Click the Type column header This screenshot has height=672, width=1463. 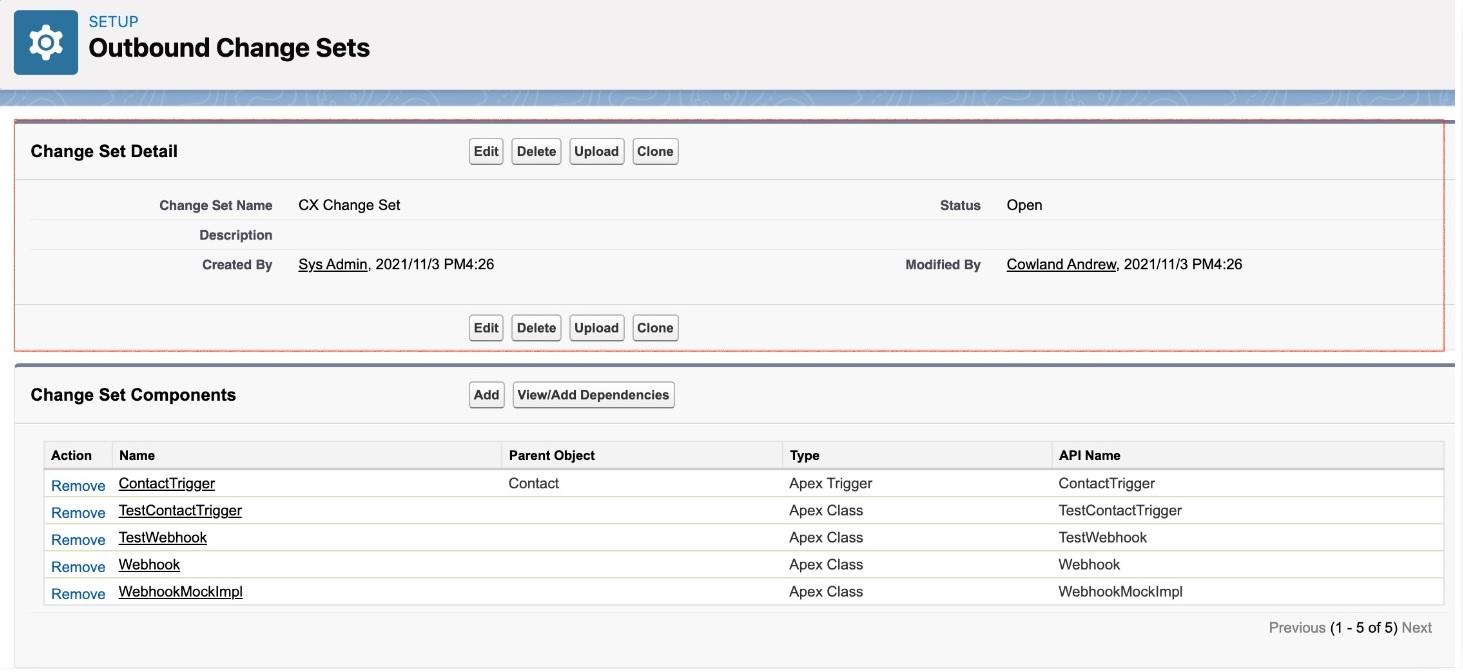[804, 455]
